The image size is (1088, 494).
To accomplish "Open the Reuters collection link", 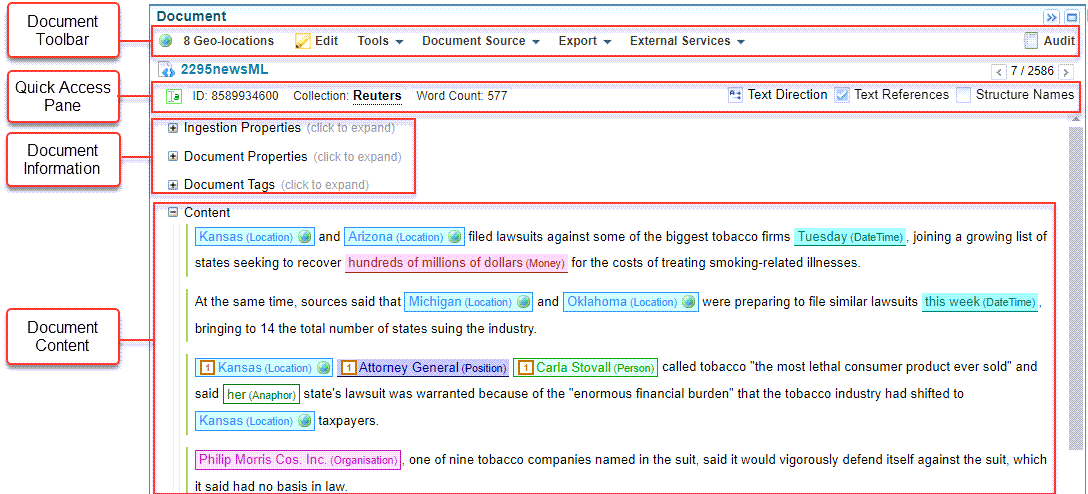I will [x=377, y=96].
